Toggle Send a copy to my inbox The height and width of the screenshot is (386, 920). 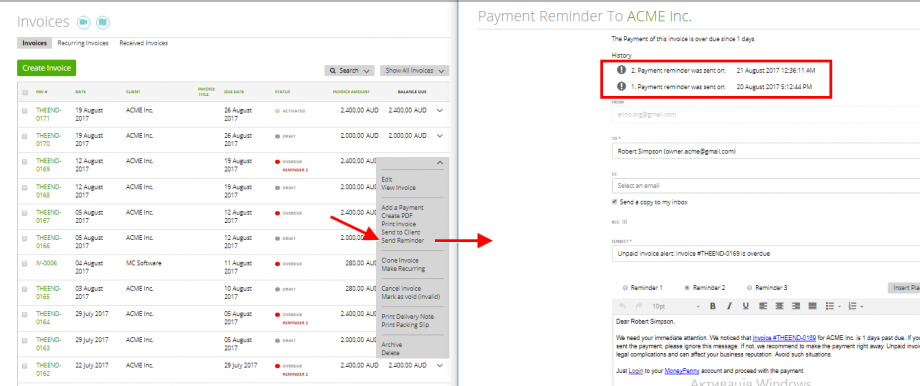click(x=614, y=202)
